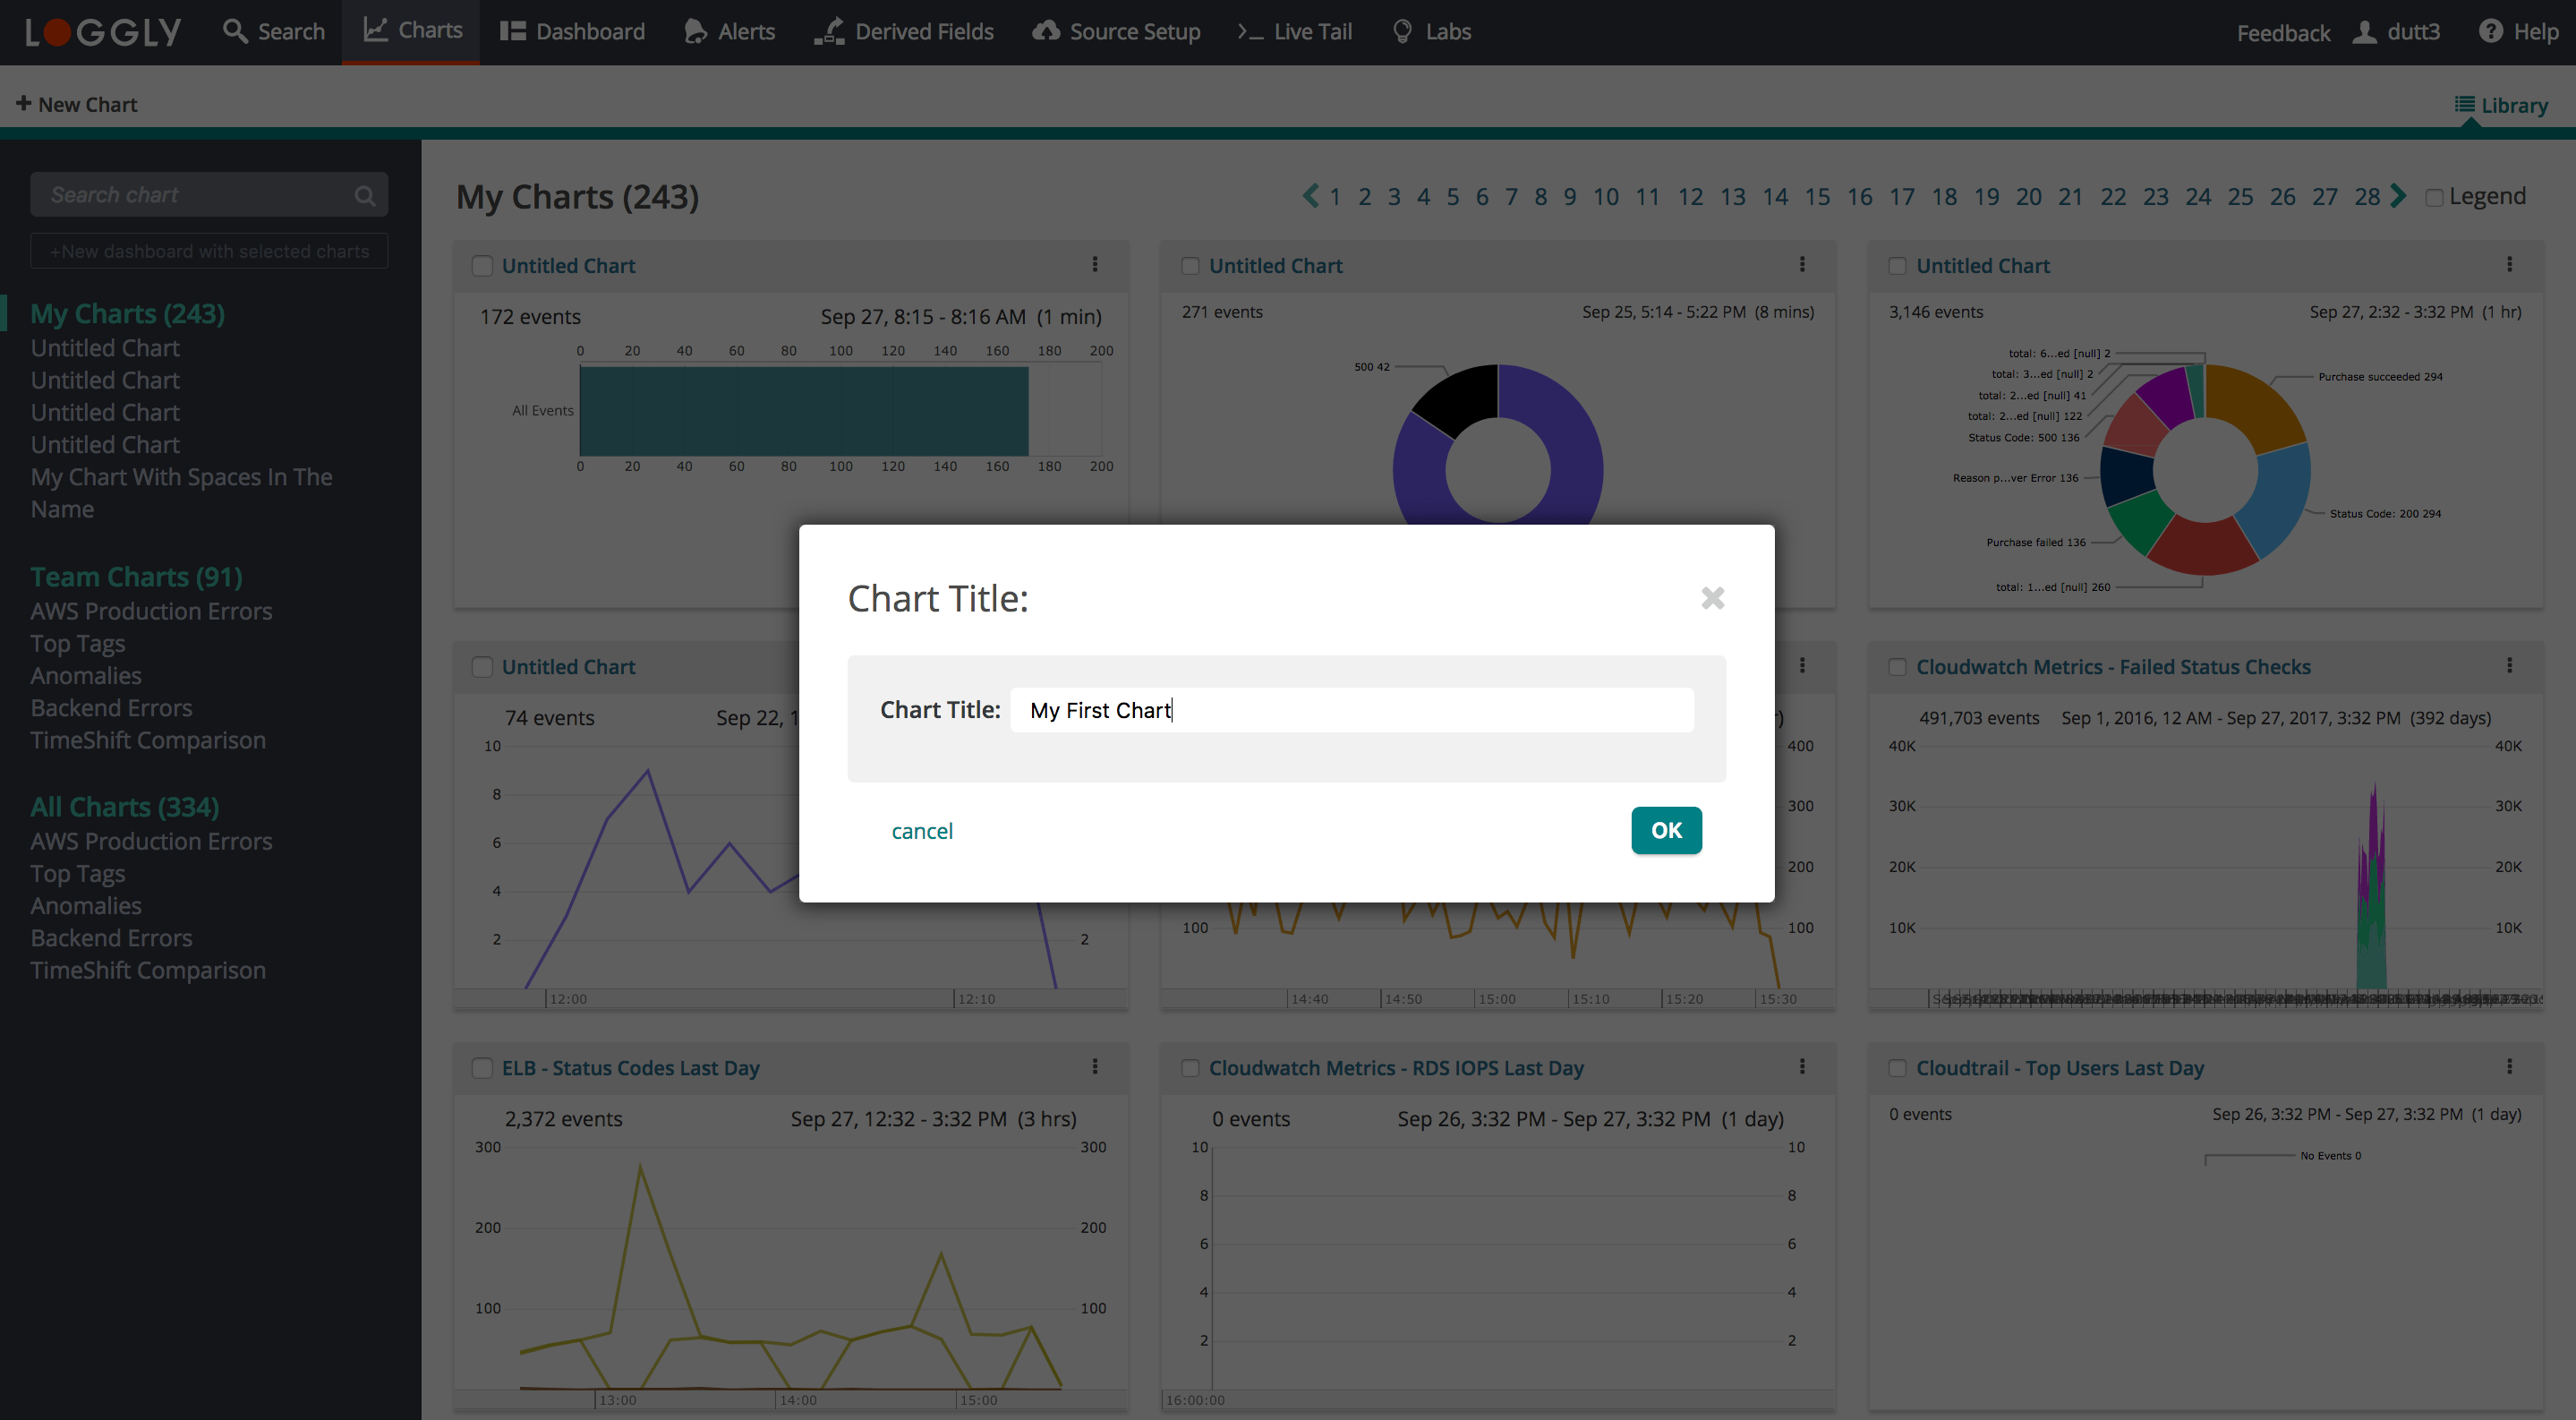Enable the Legend checkbox

click(2436, 196)
